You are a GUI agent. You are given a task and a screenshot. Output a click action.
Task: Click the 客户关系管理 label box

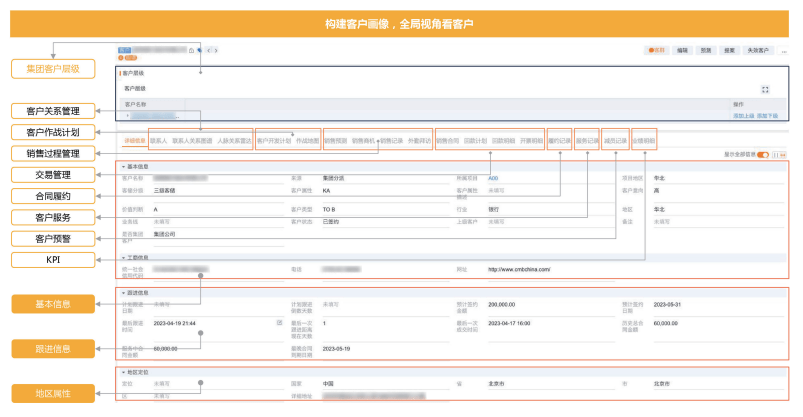pyautogui.click(x=52, y=110)
